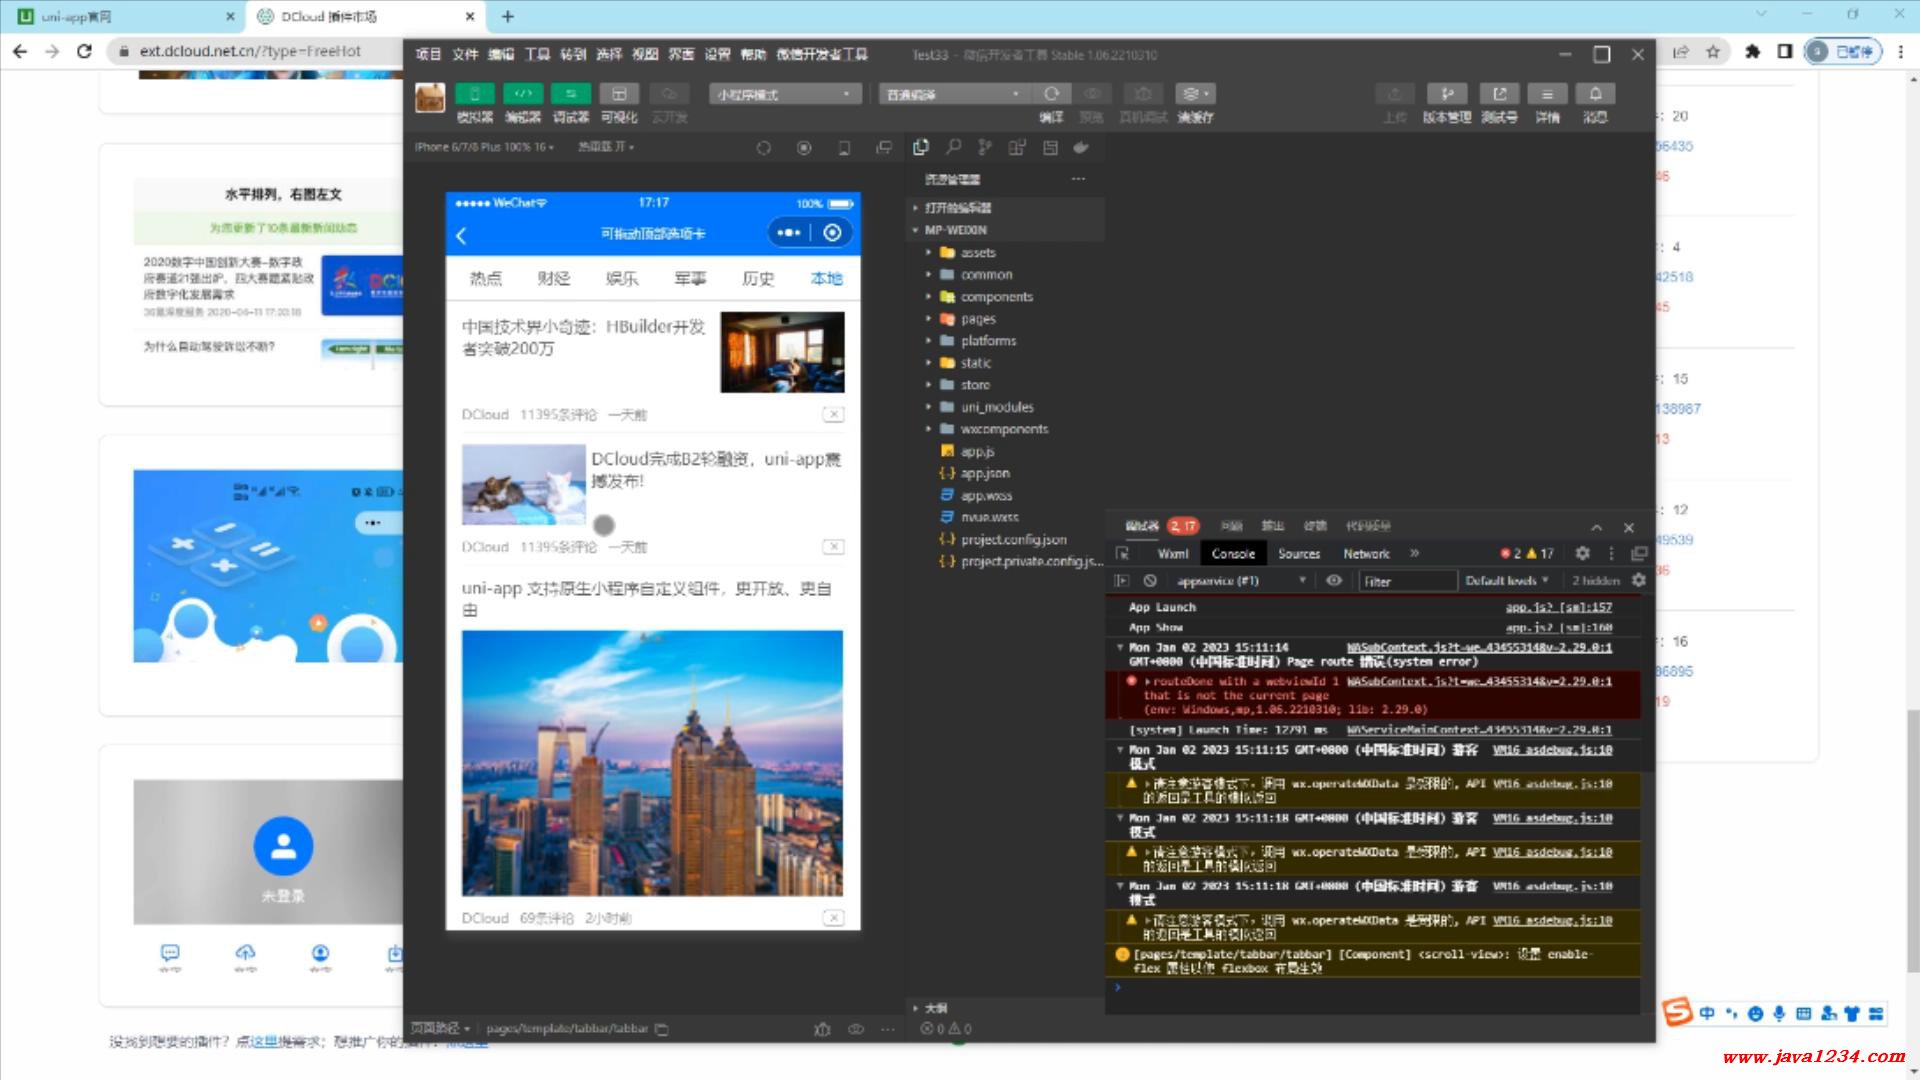
Task: Show more debugger tabs with chevron
Action: point(1414,553)
